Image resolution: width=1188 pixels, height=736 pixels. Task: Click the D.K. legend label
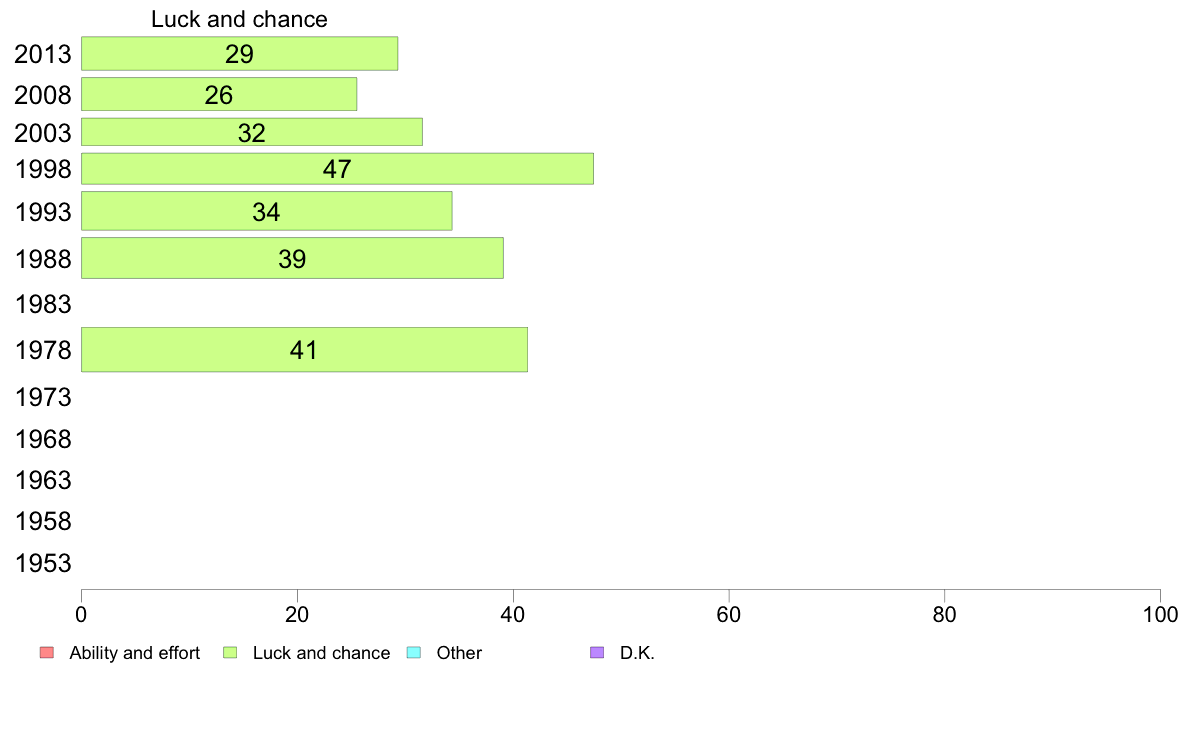(x=637, y=653)
